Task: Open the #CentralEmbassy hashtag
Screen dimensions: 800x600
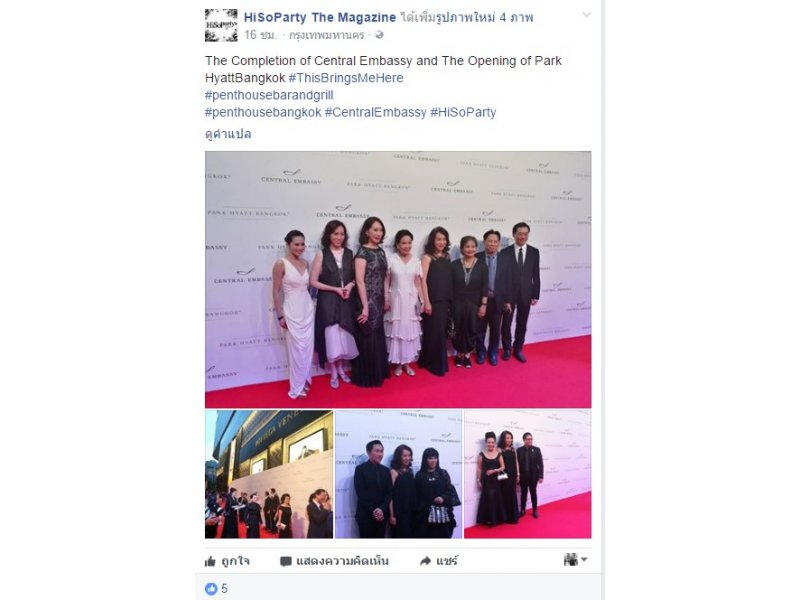Action: tap(376, 112)
